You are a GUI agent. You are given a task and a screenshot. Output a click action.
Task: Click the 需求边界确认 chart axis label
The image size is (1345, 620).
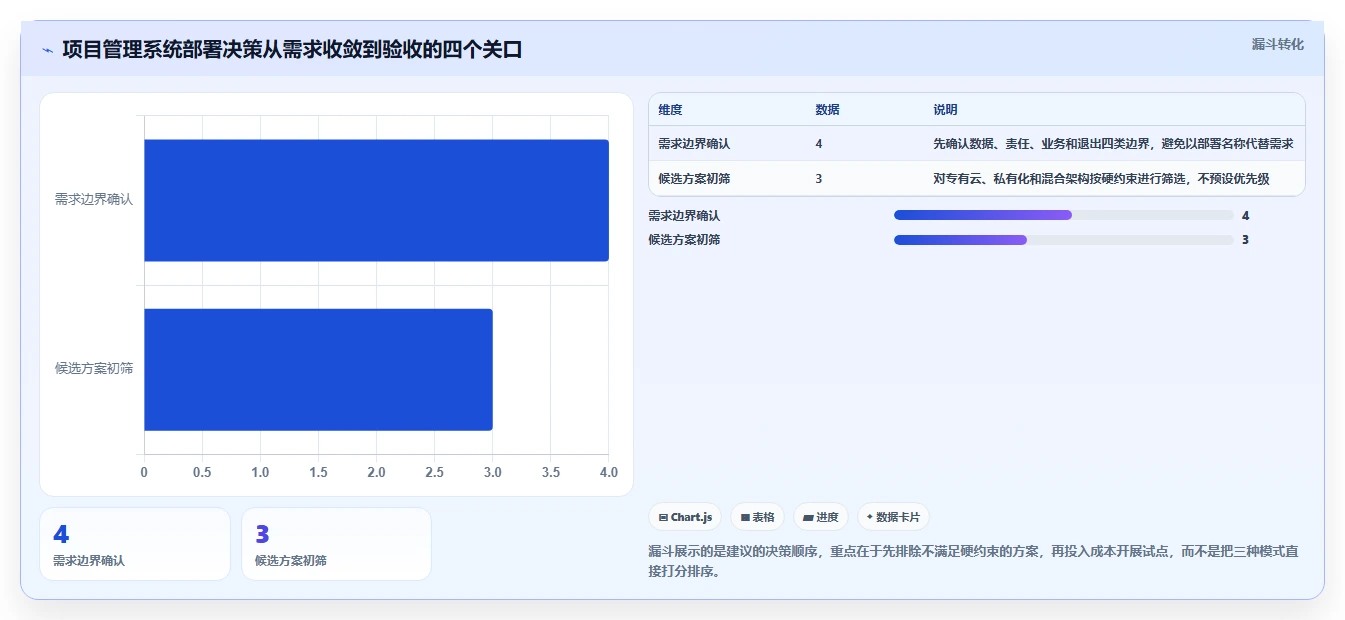[x=93, y=200]
